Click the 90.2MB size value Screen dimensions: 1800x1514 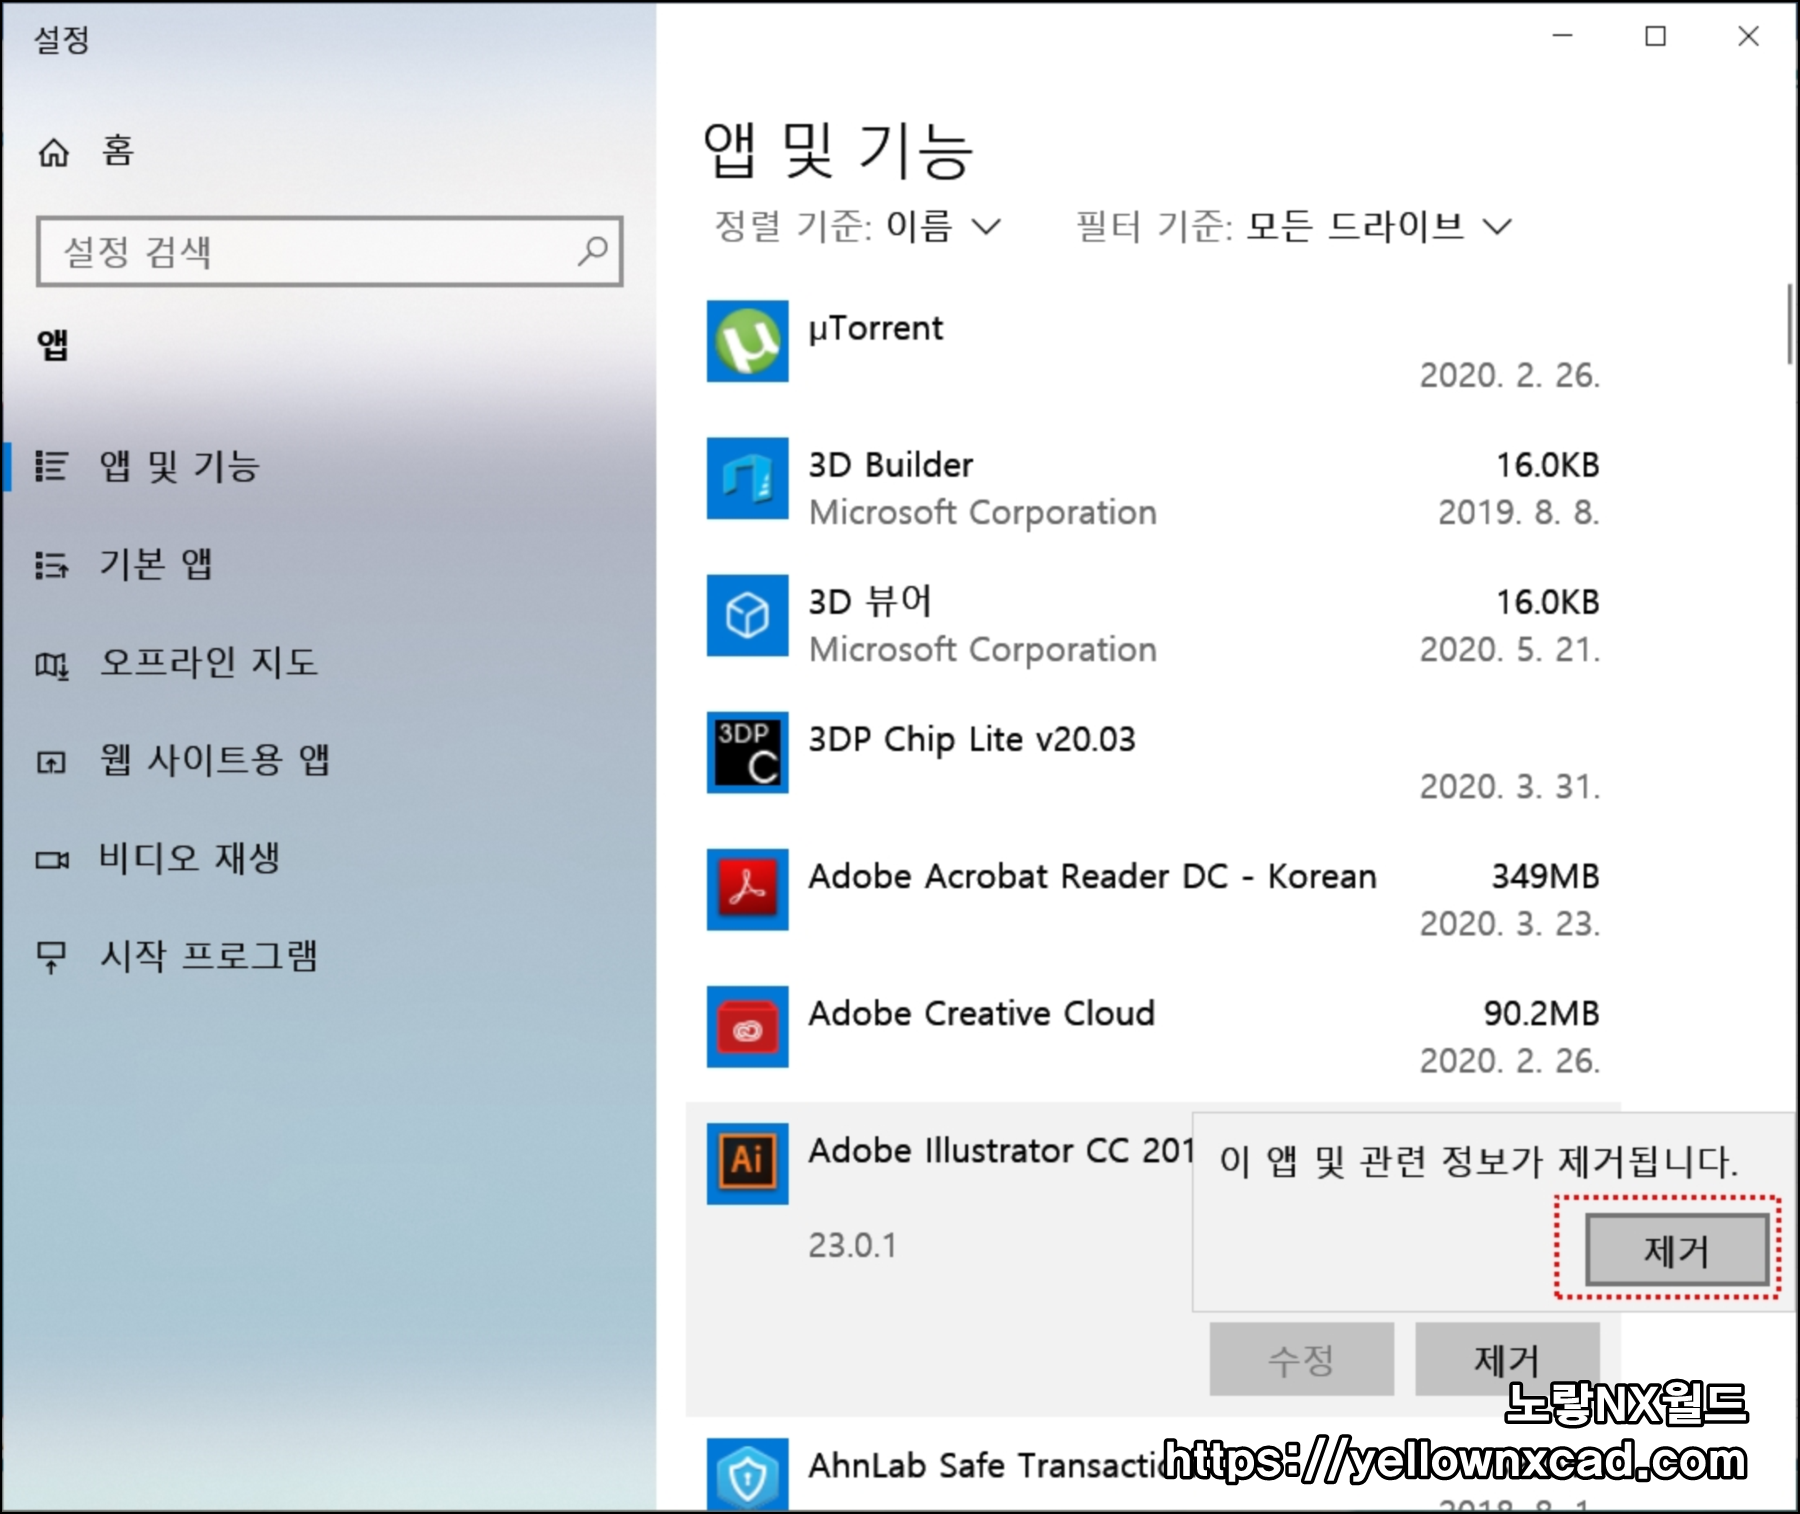point(1541,1013)
